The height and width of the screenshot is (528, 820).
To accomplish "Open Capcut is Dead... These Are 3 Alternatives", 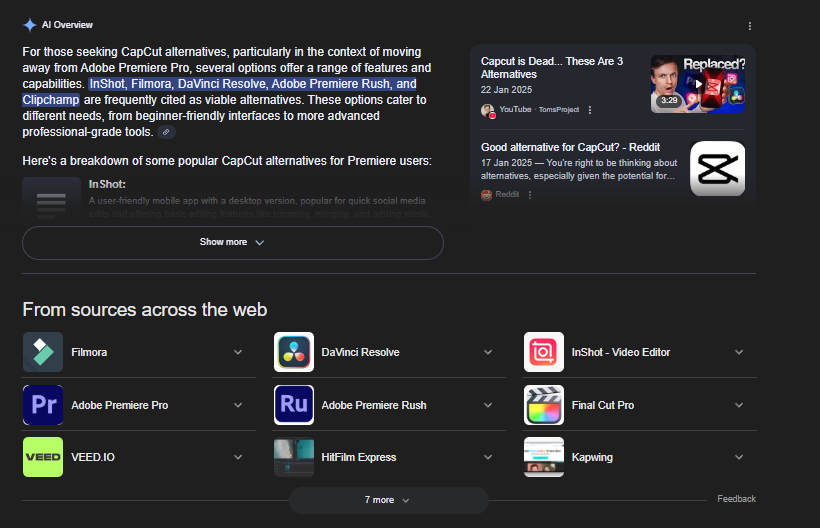I will (552, 68).
